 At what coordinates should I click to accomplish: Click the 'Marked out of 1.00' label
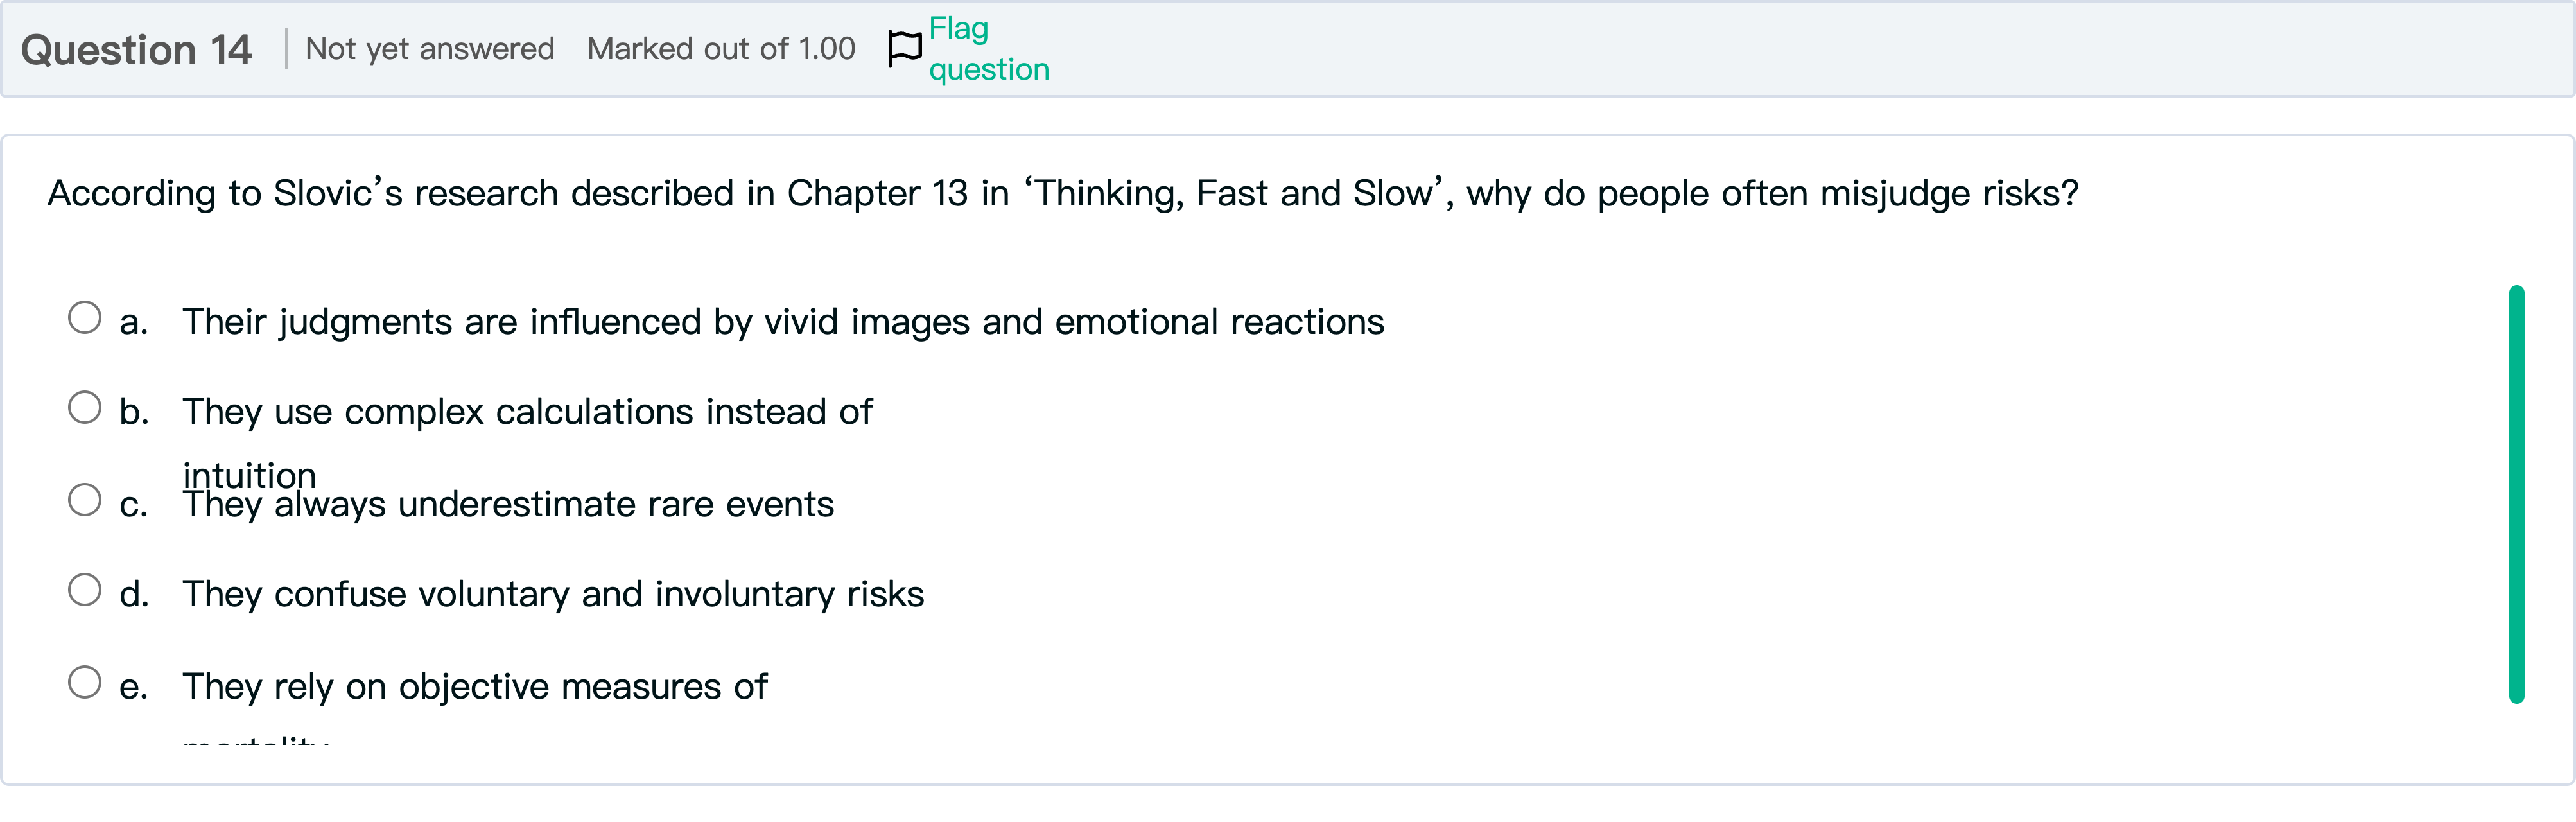[x=721, y=49]
